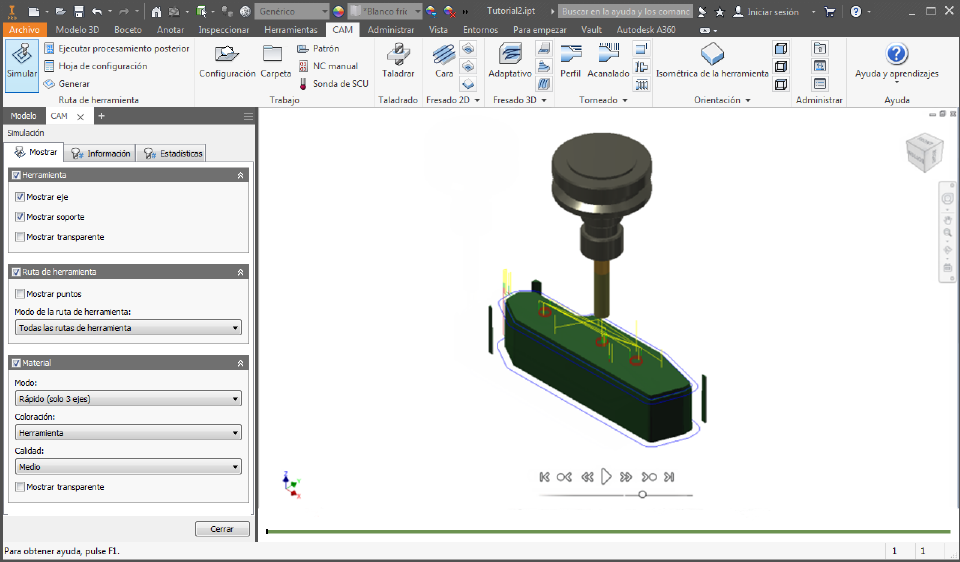Enable Mostrar transparente under Herramienta

coord(20,237)
